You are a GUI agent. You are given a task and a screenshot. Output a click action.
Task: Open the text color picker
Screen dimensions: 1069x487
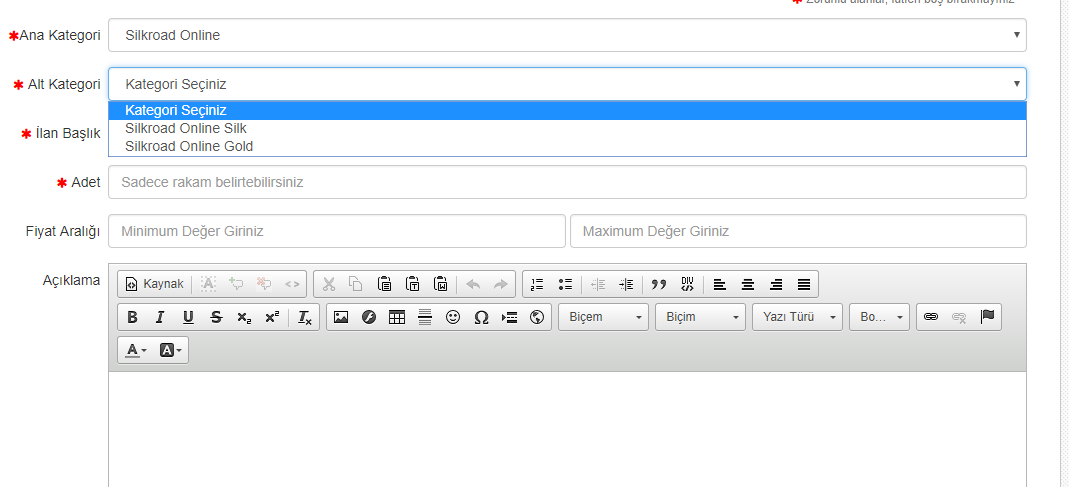(x=136, y=350)
